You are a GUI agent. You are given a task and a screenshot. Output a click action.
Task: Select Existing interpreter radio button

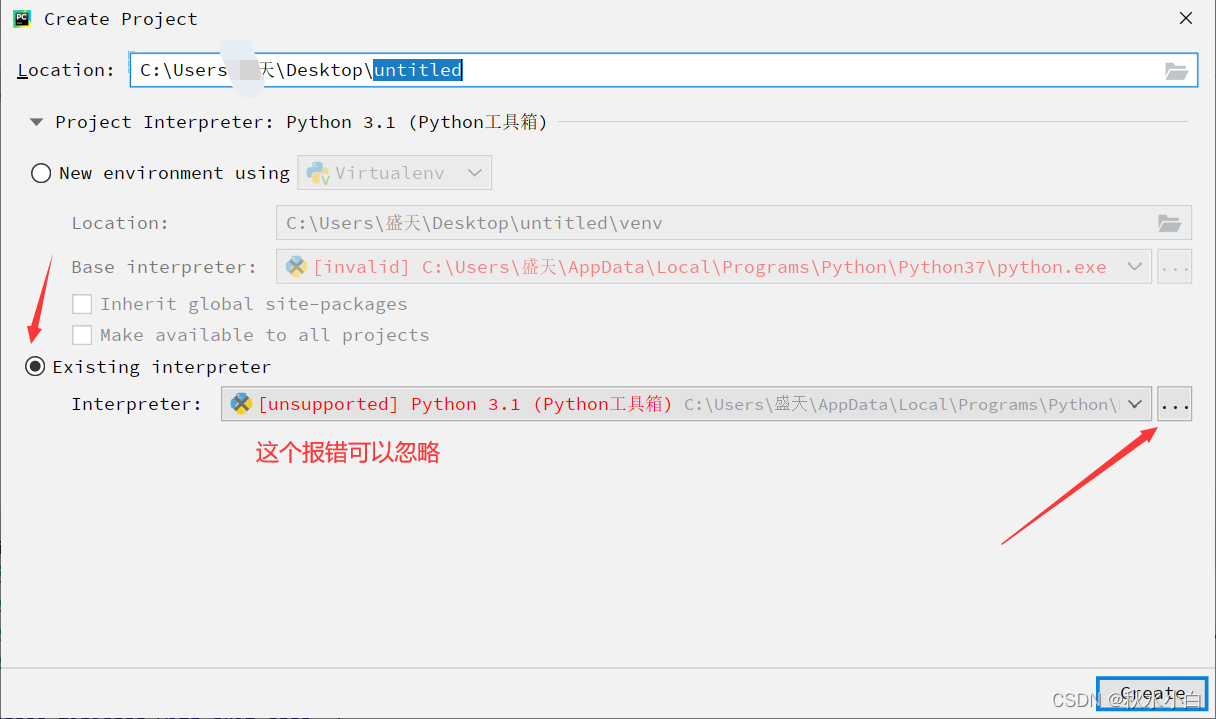pos(35,367)
